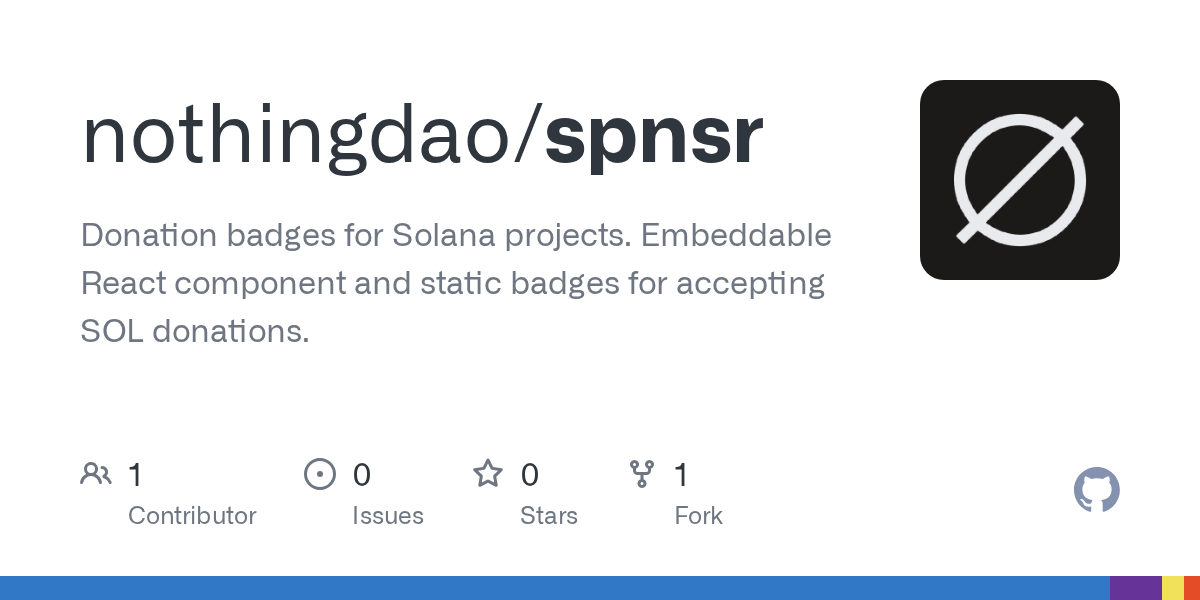Click the yellow language bar segment
This screenshot has width=1200, height=600.
pos(1173,588)
